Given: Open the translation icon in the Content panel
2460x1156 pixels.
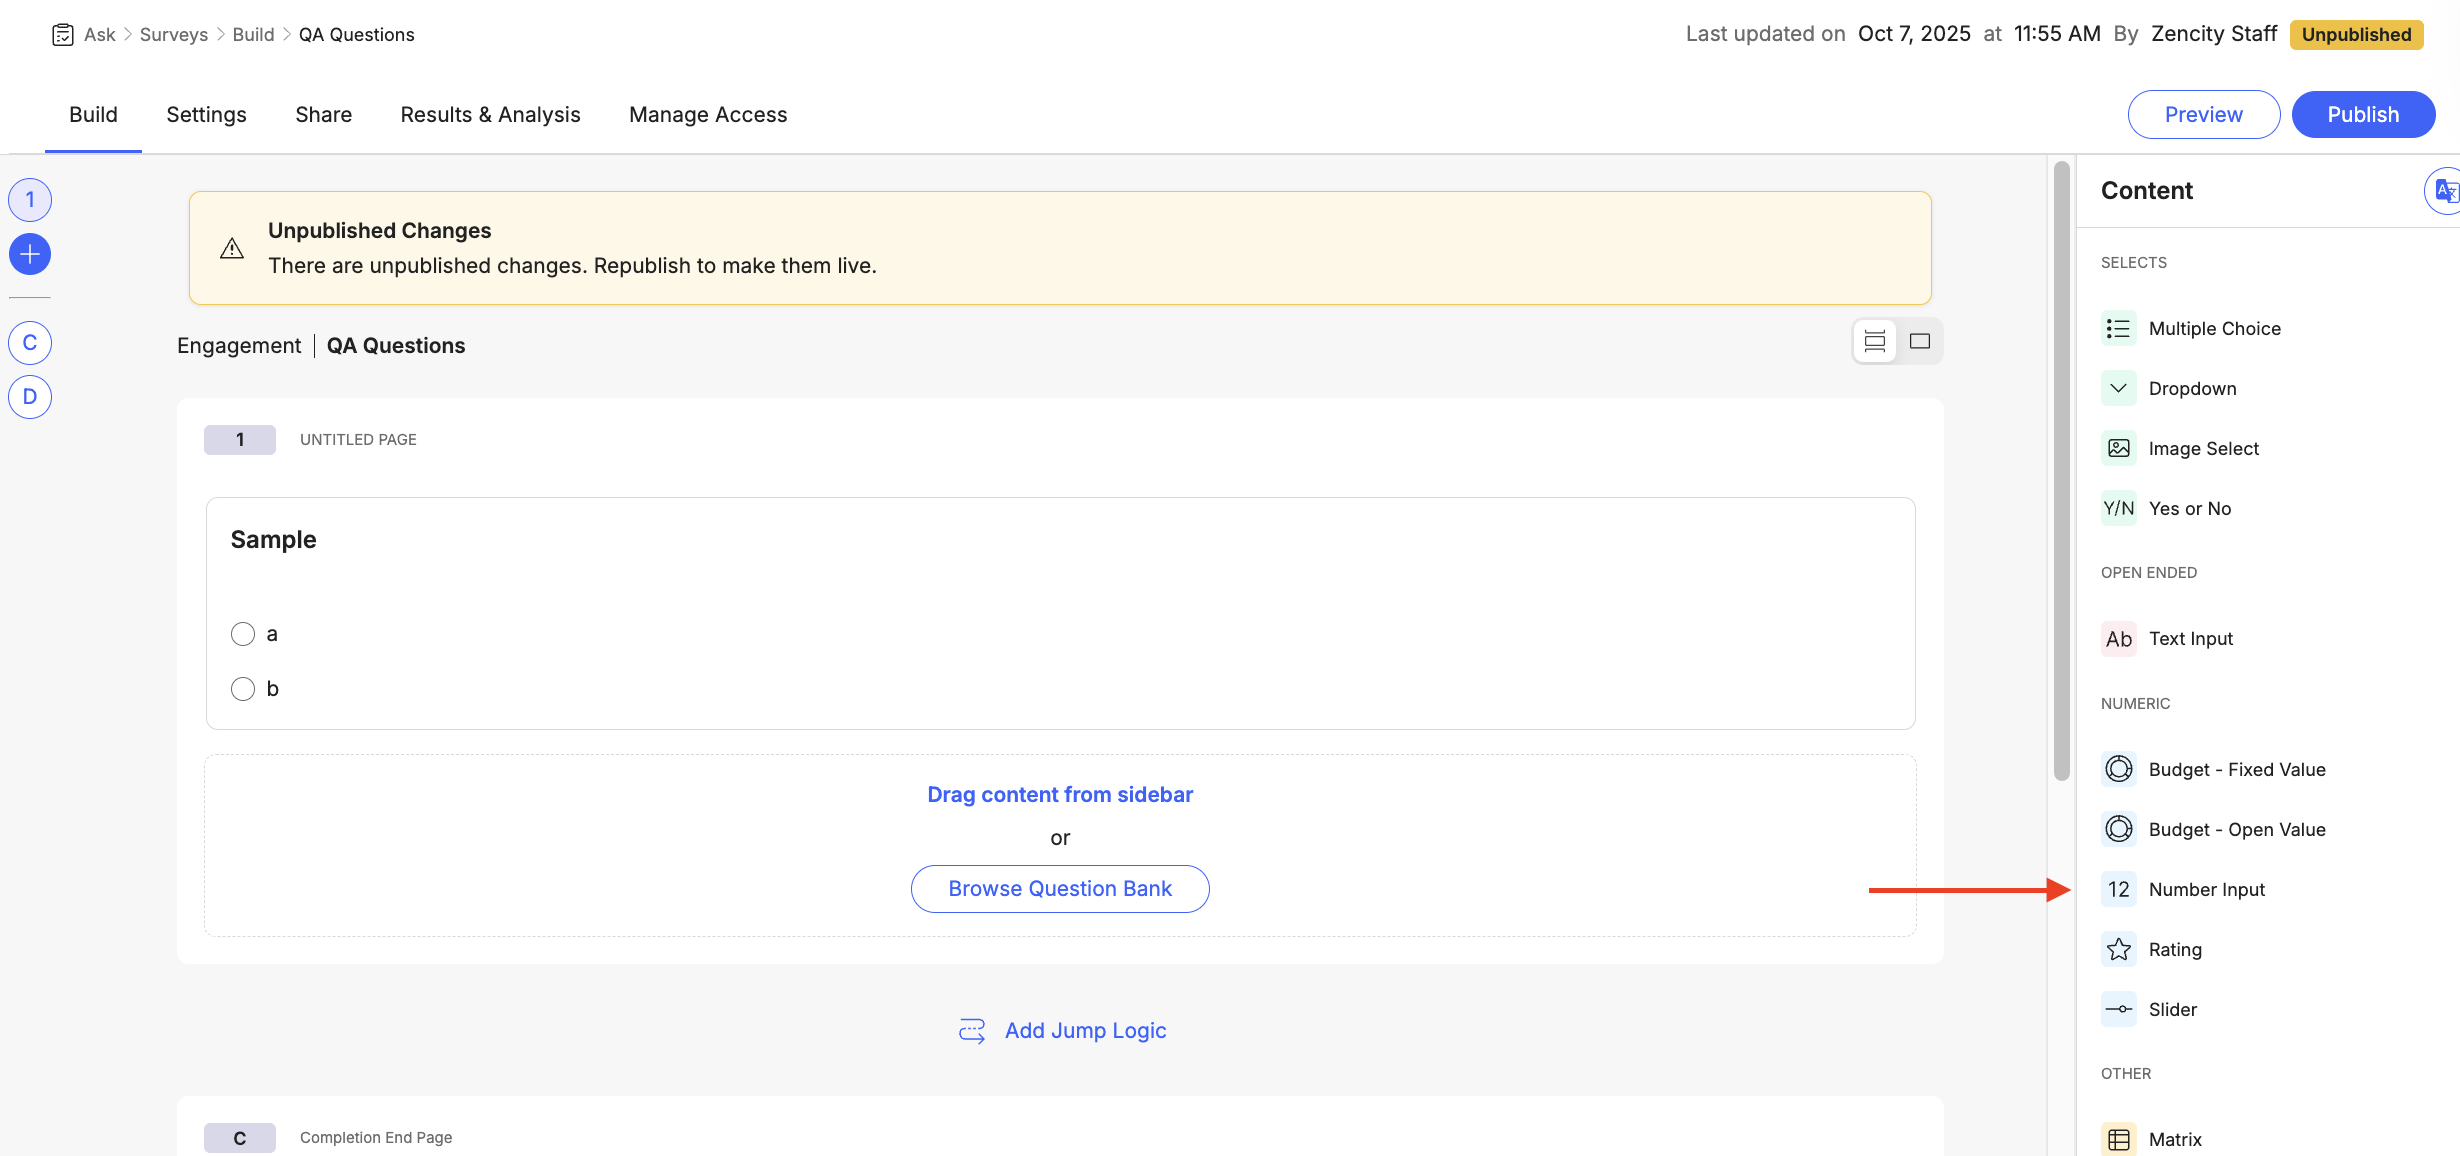Looking at the screenshot, I should coord(2445,191).
